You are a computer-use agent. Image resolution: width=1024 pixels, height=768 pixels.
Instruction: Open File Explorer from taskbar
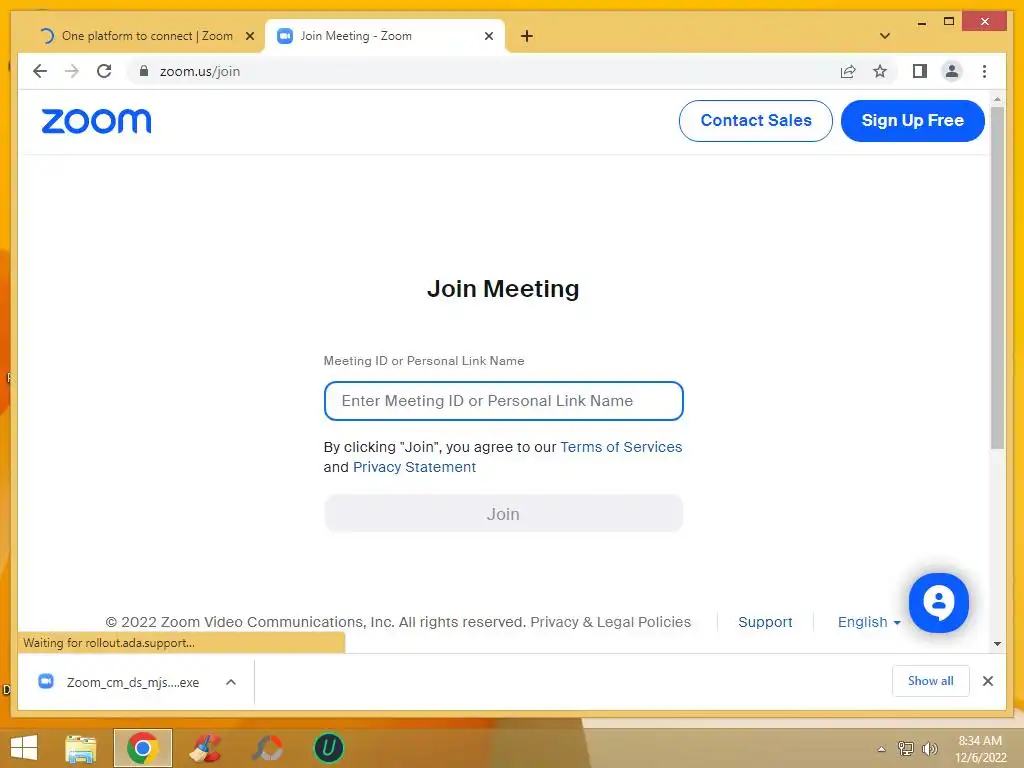click(81, 748)
